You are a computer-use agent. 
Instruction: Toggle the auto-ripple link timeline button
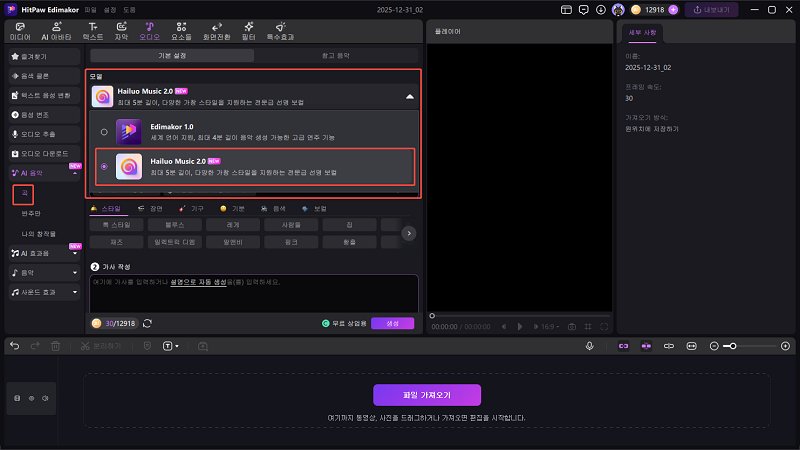pos(669,346)
